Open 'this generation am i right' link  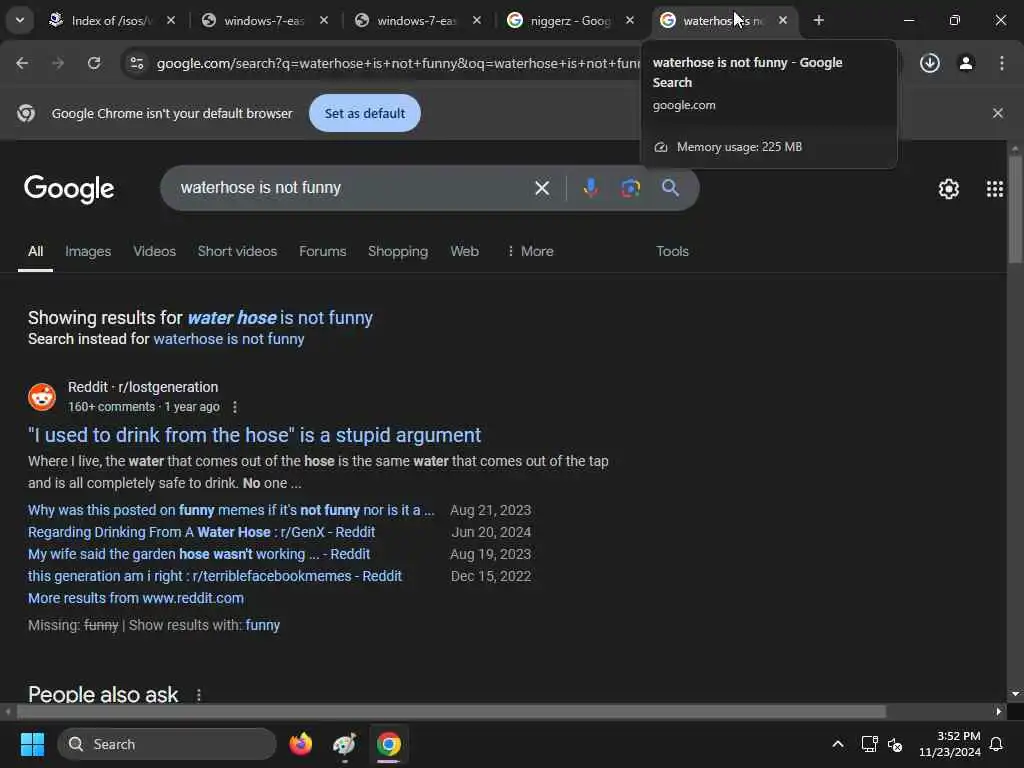pyautogui.click(x=215, y=576)
